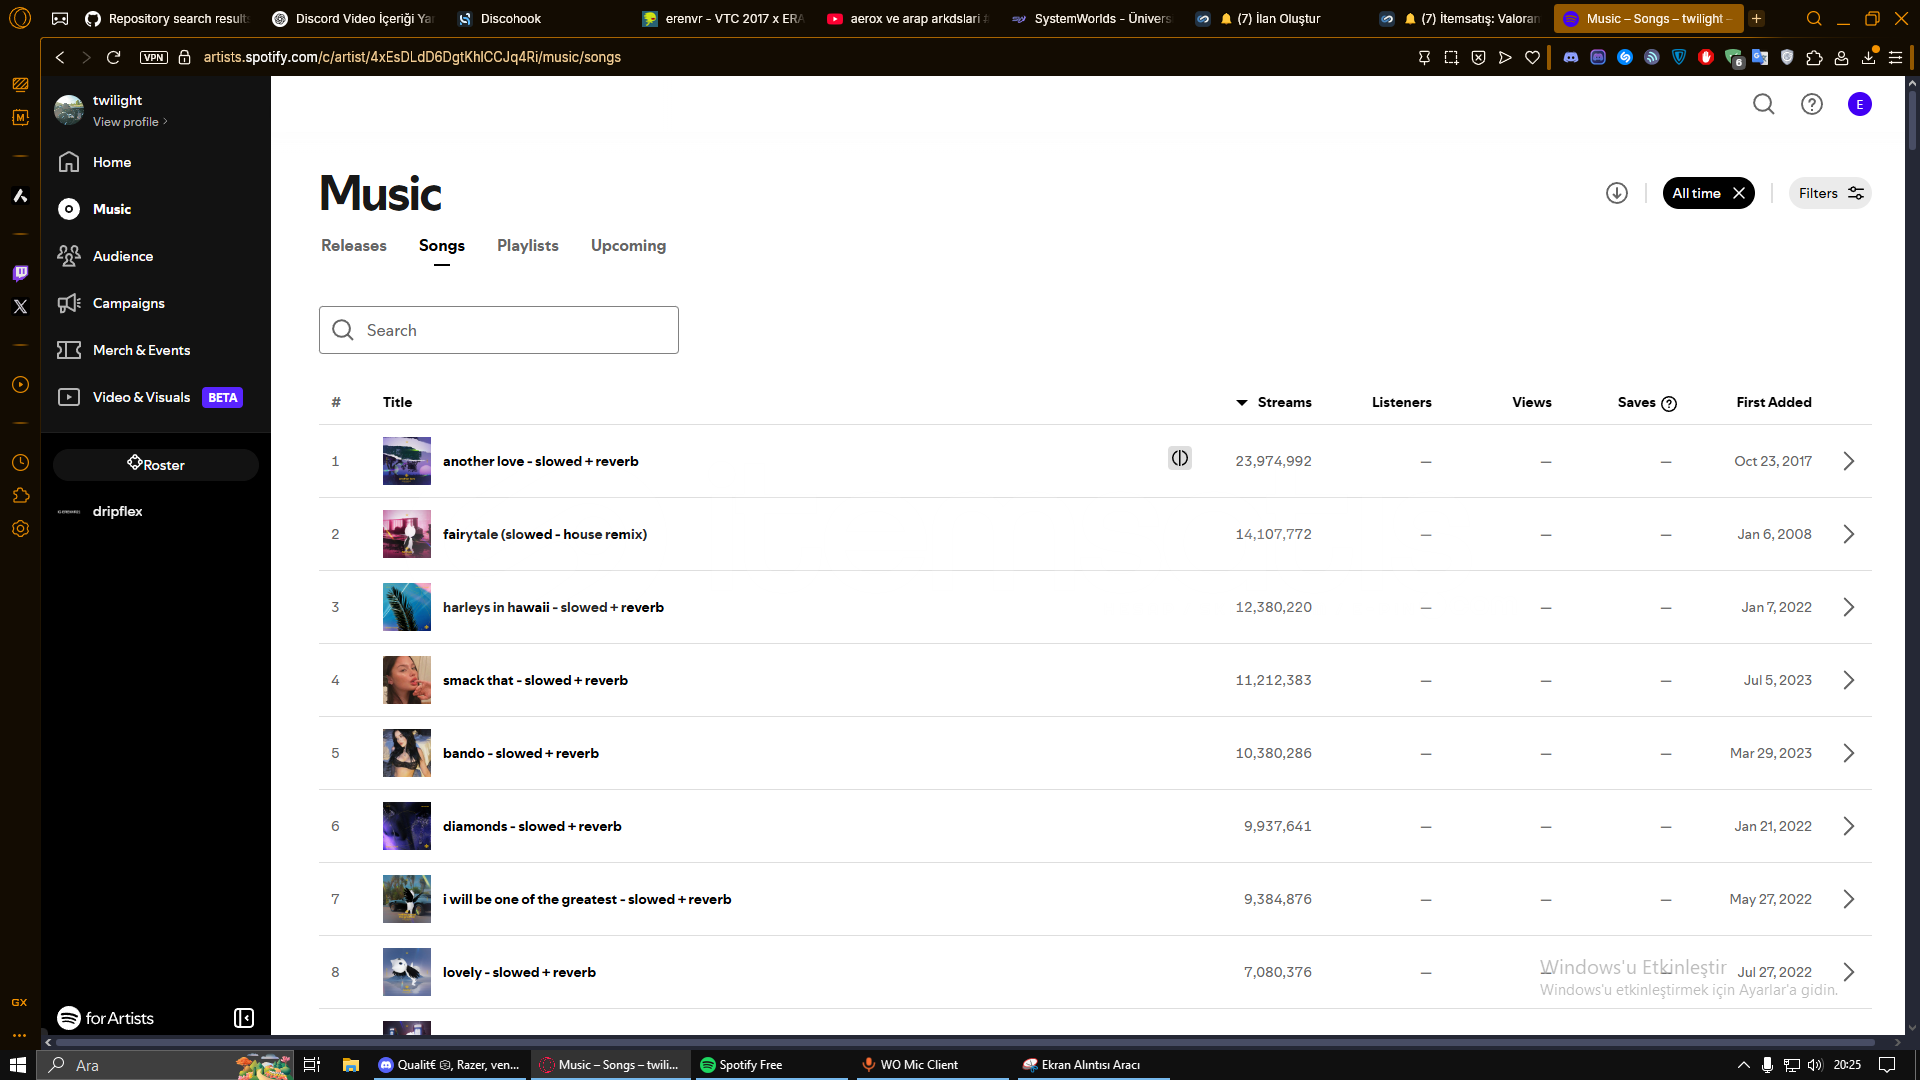
Task: Open the Discord extension icon
Action: [x=1571, y=57]
